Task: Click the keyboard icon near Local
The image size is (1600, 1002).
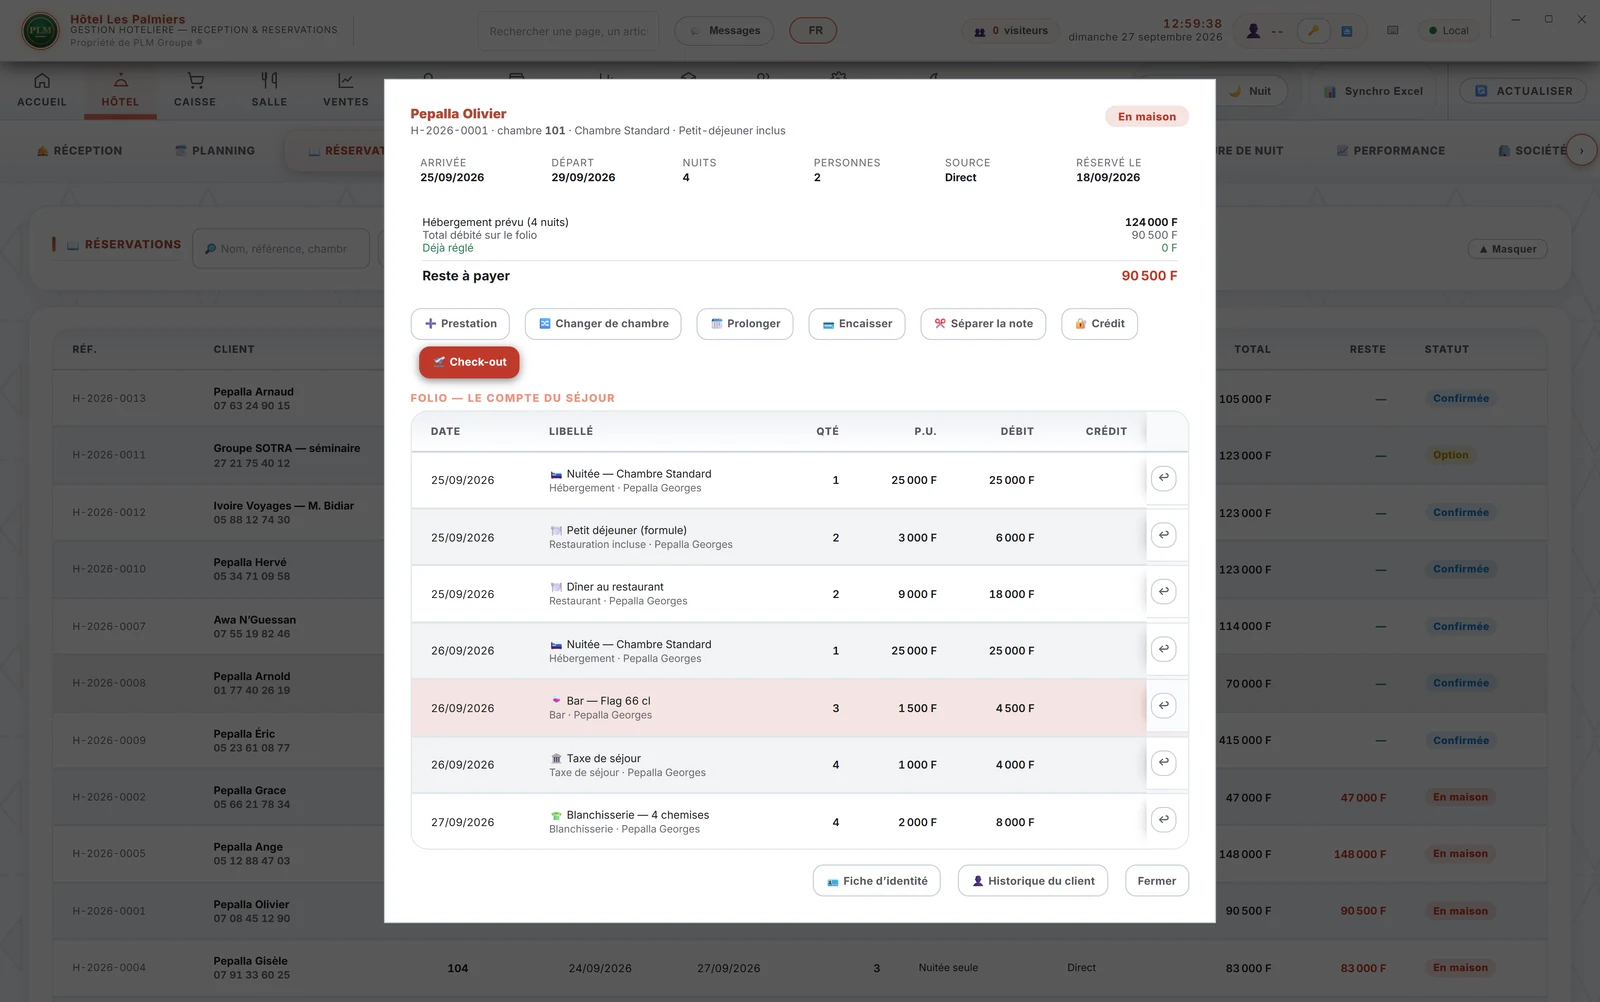Action: (1393, 31)
